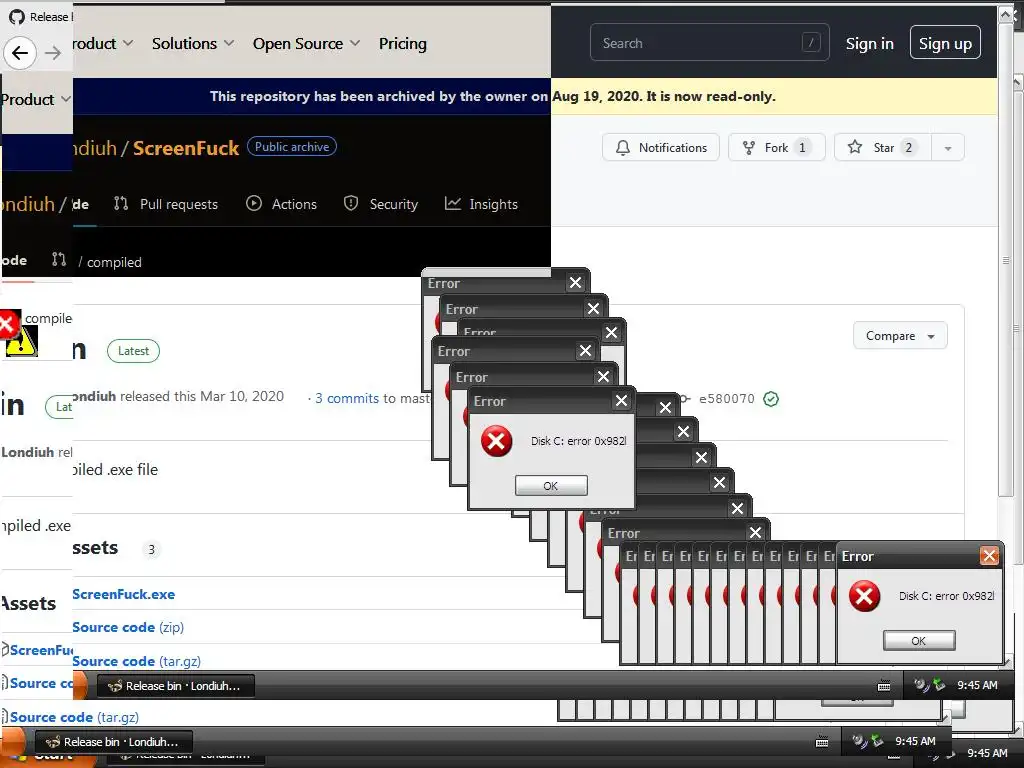Open the Compare dropdown
Viewport: 1024px width, 768px height.
[x=900, y=336]
